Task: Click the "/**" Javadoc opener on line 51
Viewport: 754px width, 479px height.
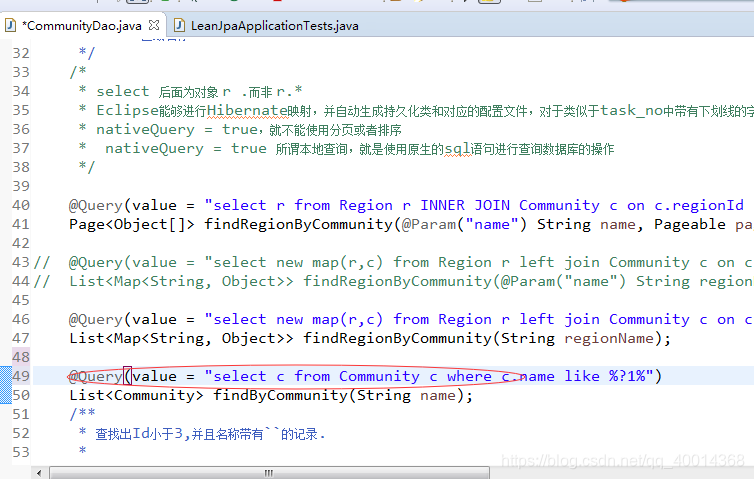Action: [83, 414]
